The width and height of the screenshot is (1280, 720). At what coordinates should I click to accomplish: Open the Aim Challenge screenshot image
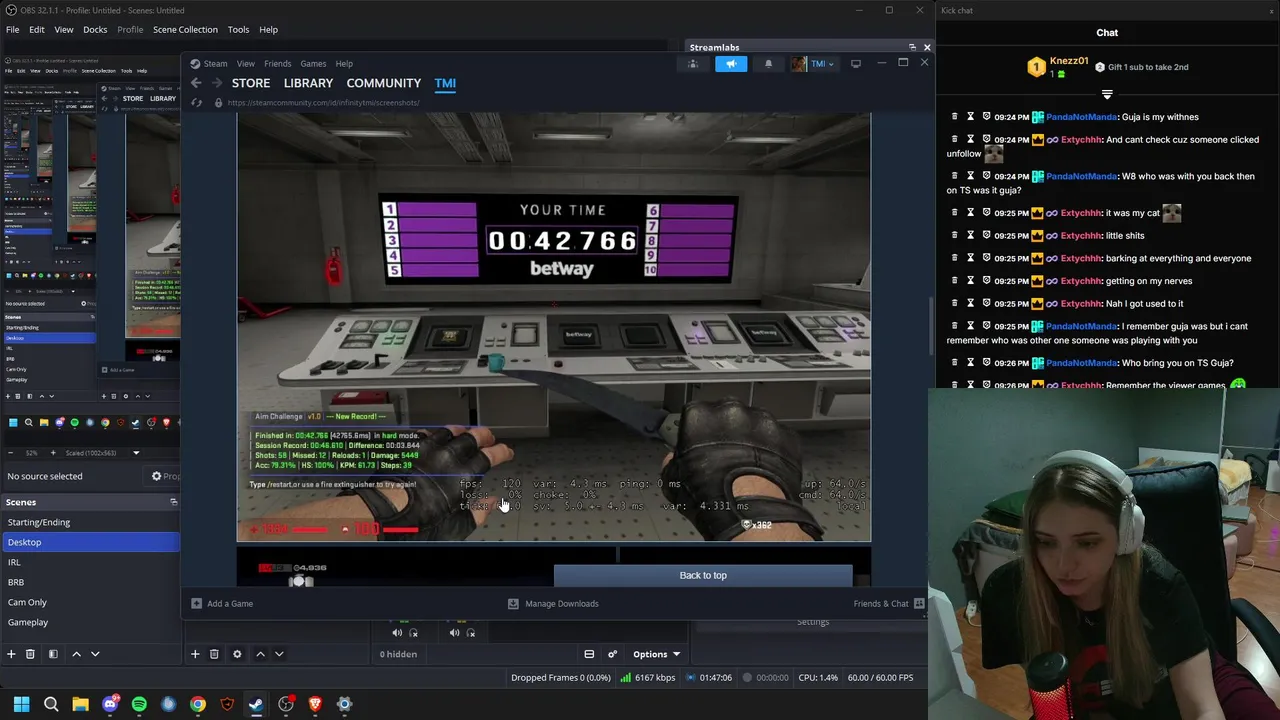[x=553, y=327]
